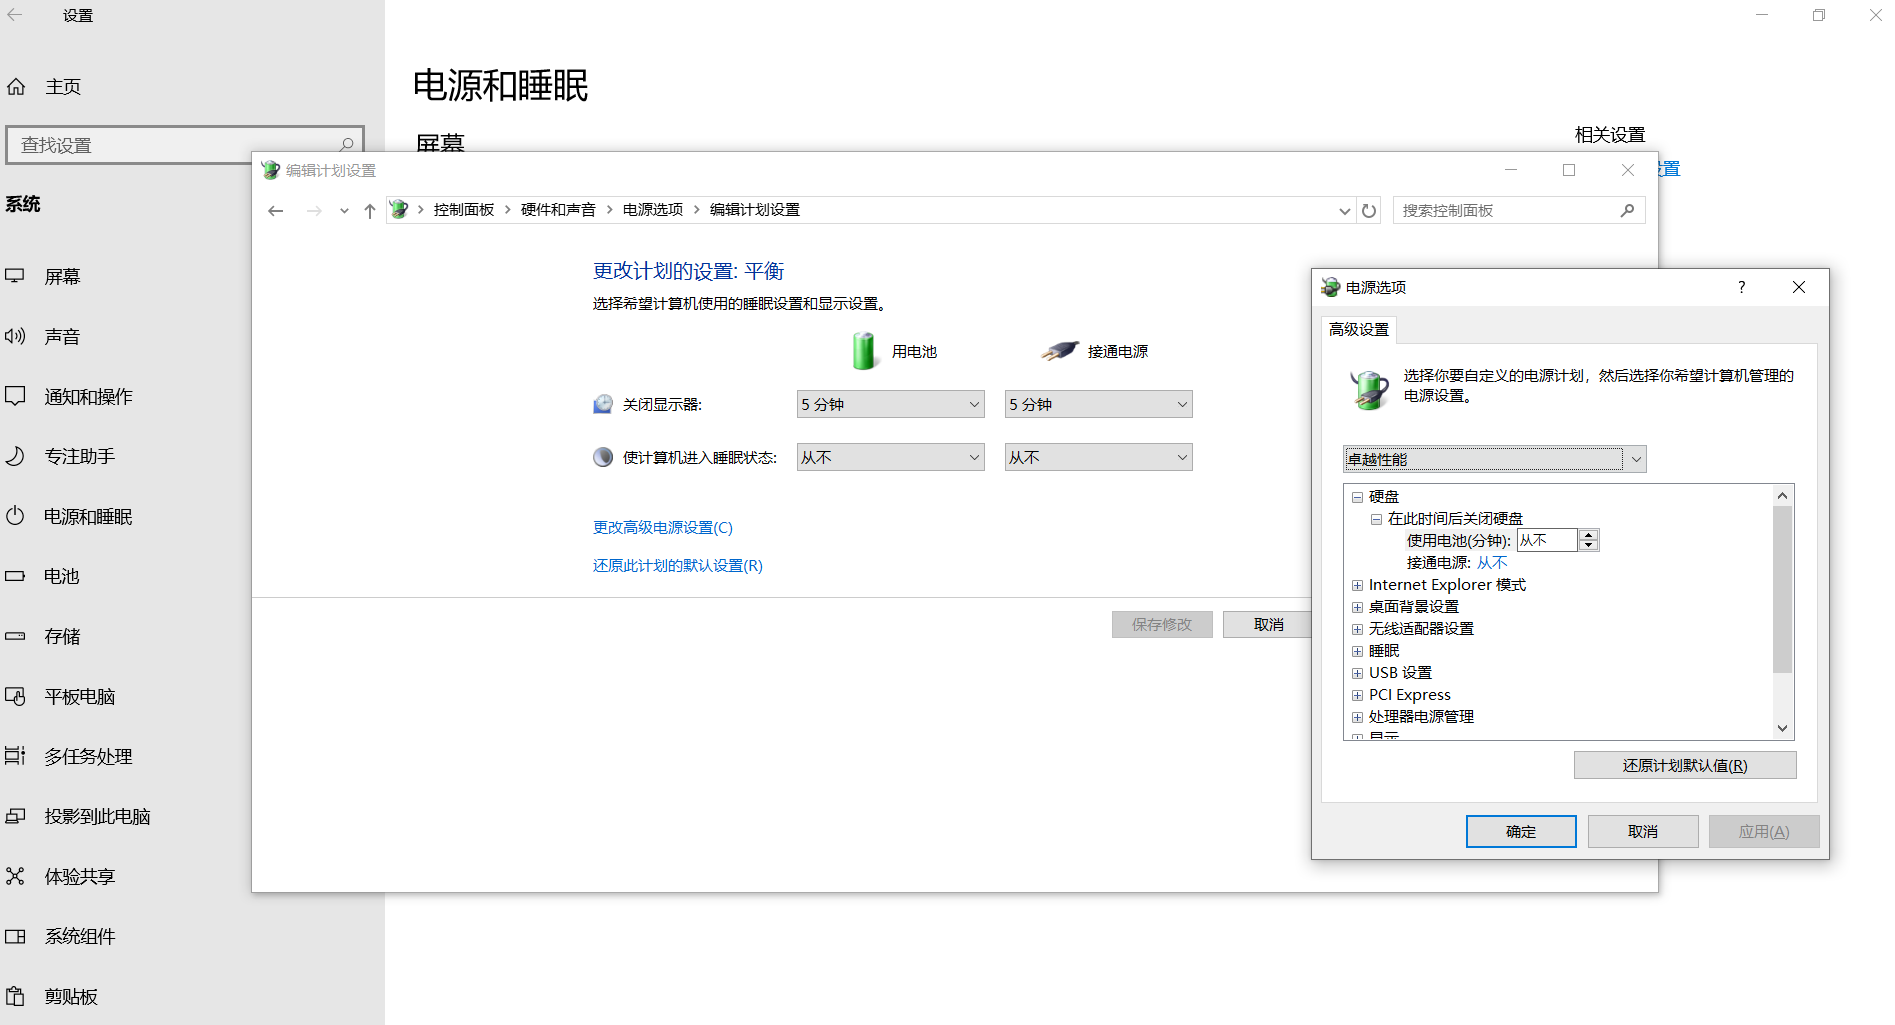Open 专注助手 focus assist in sidebar

(x=79, y=457)
